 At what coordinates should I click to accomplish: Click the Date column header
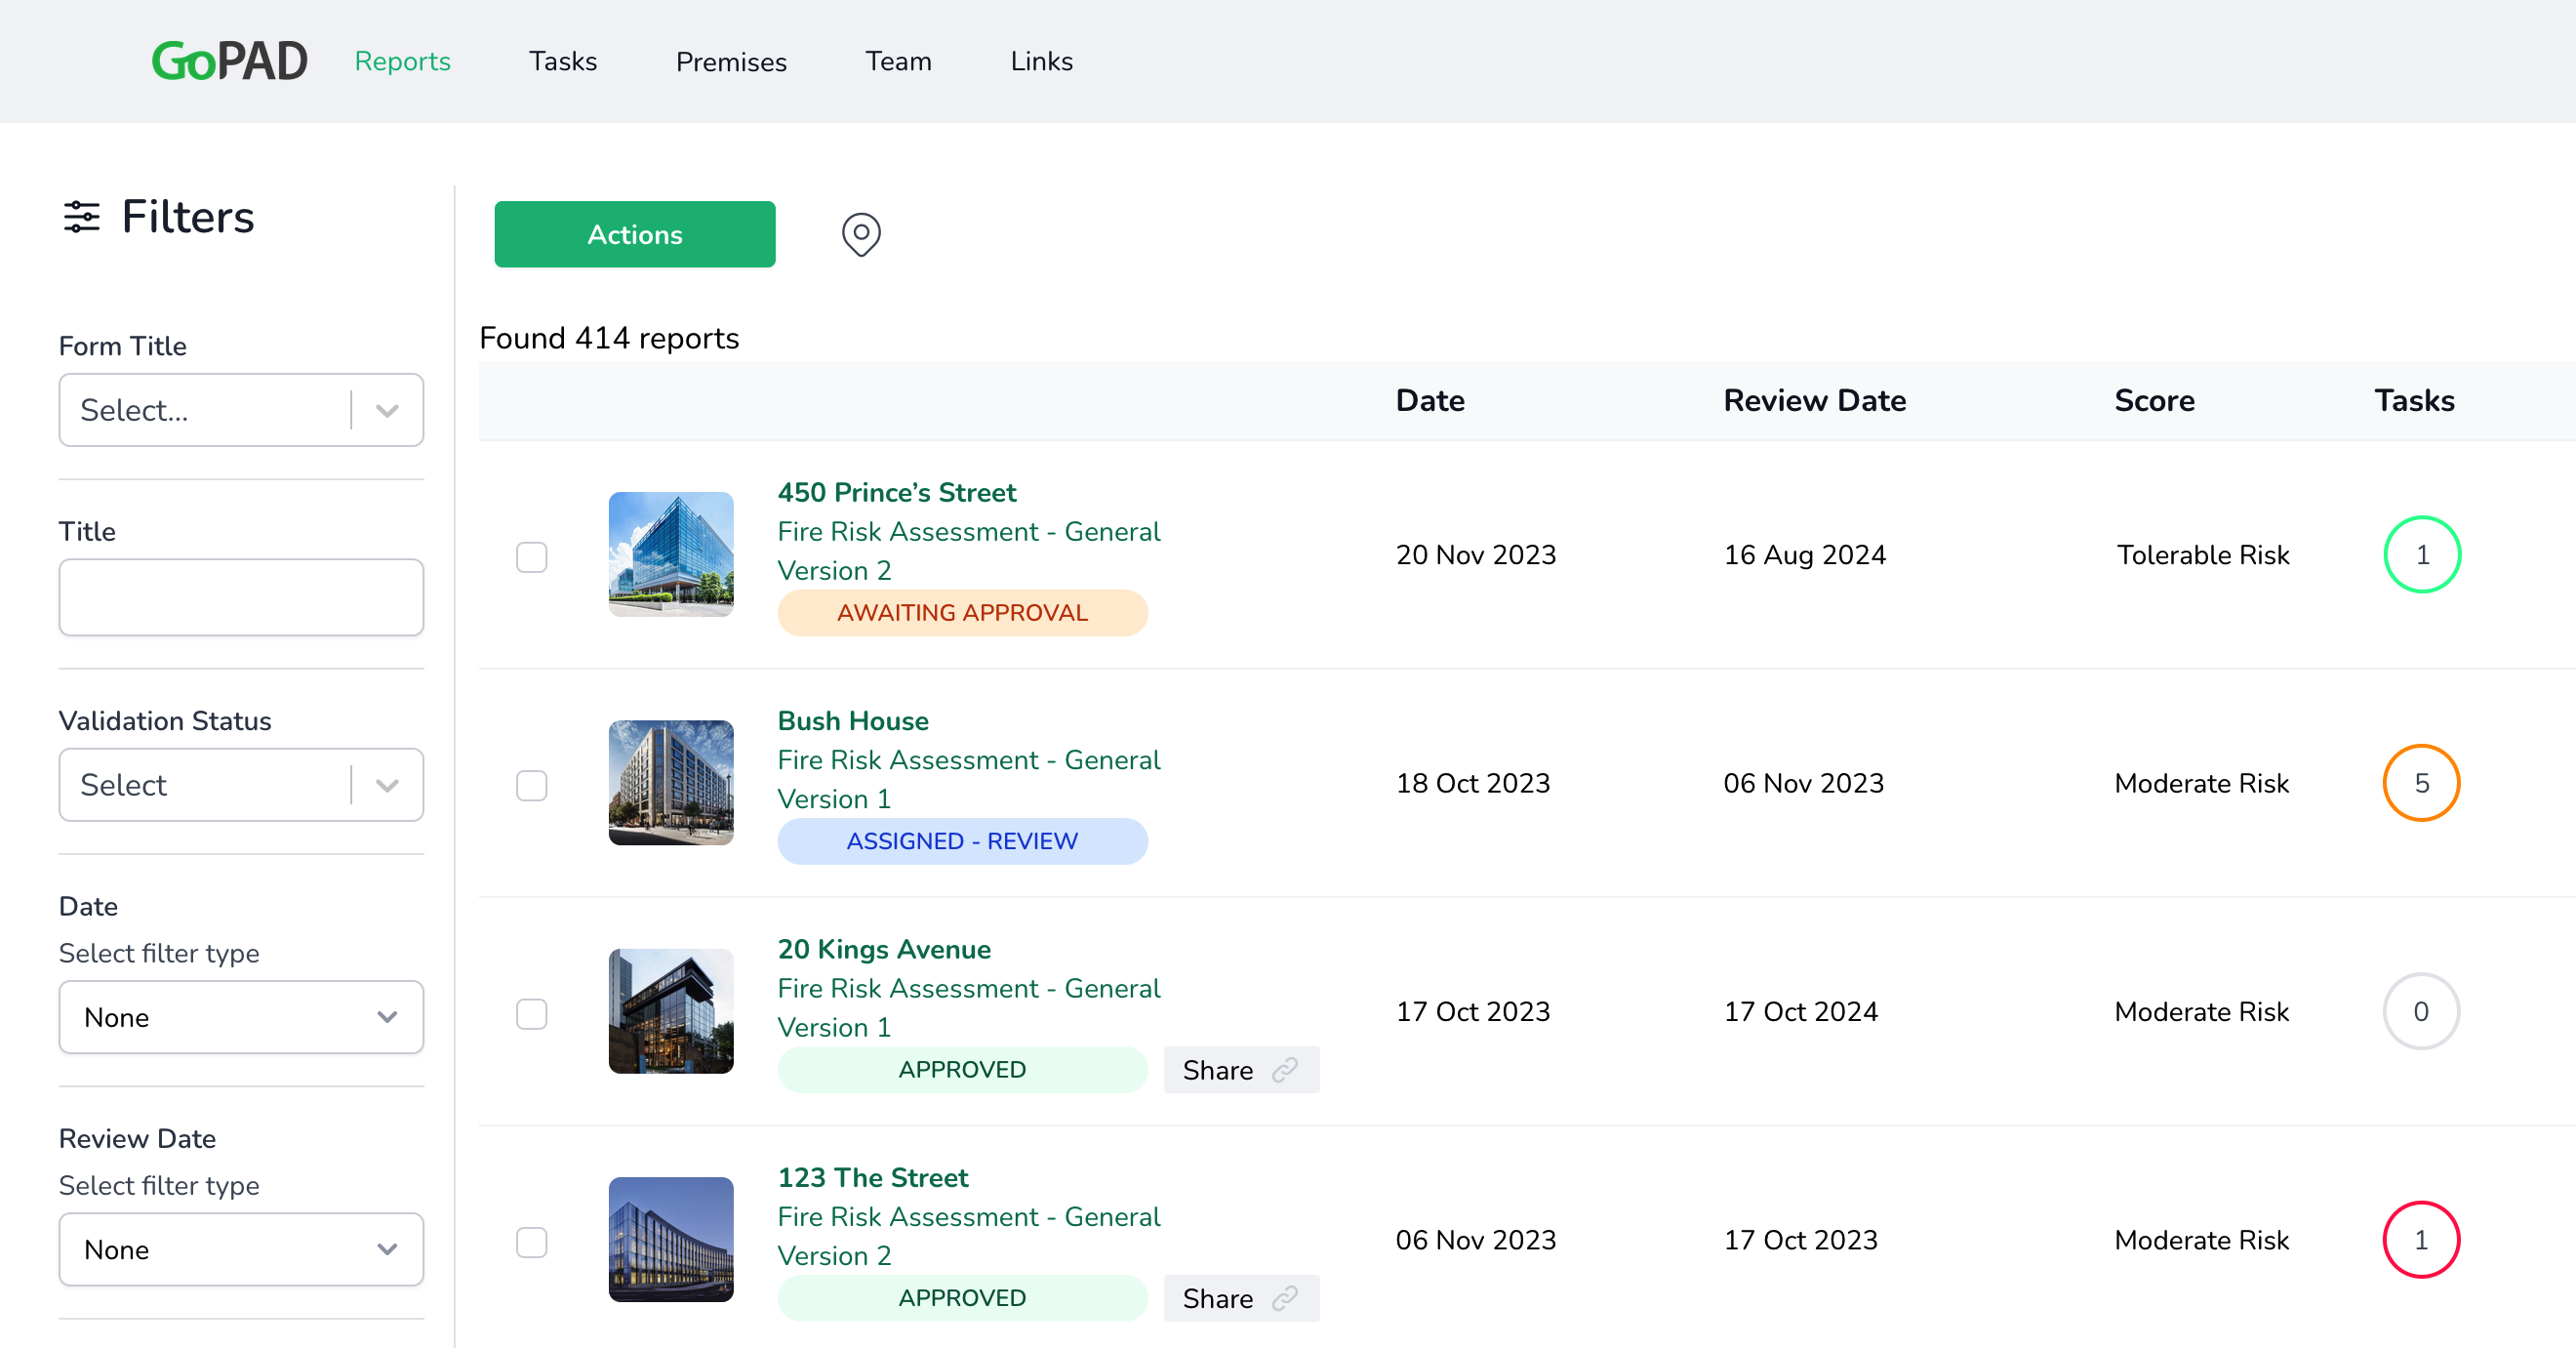1430,400
